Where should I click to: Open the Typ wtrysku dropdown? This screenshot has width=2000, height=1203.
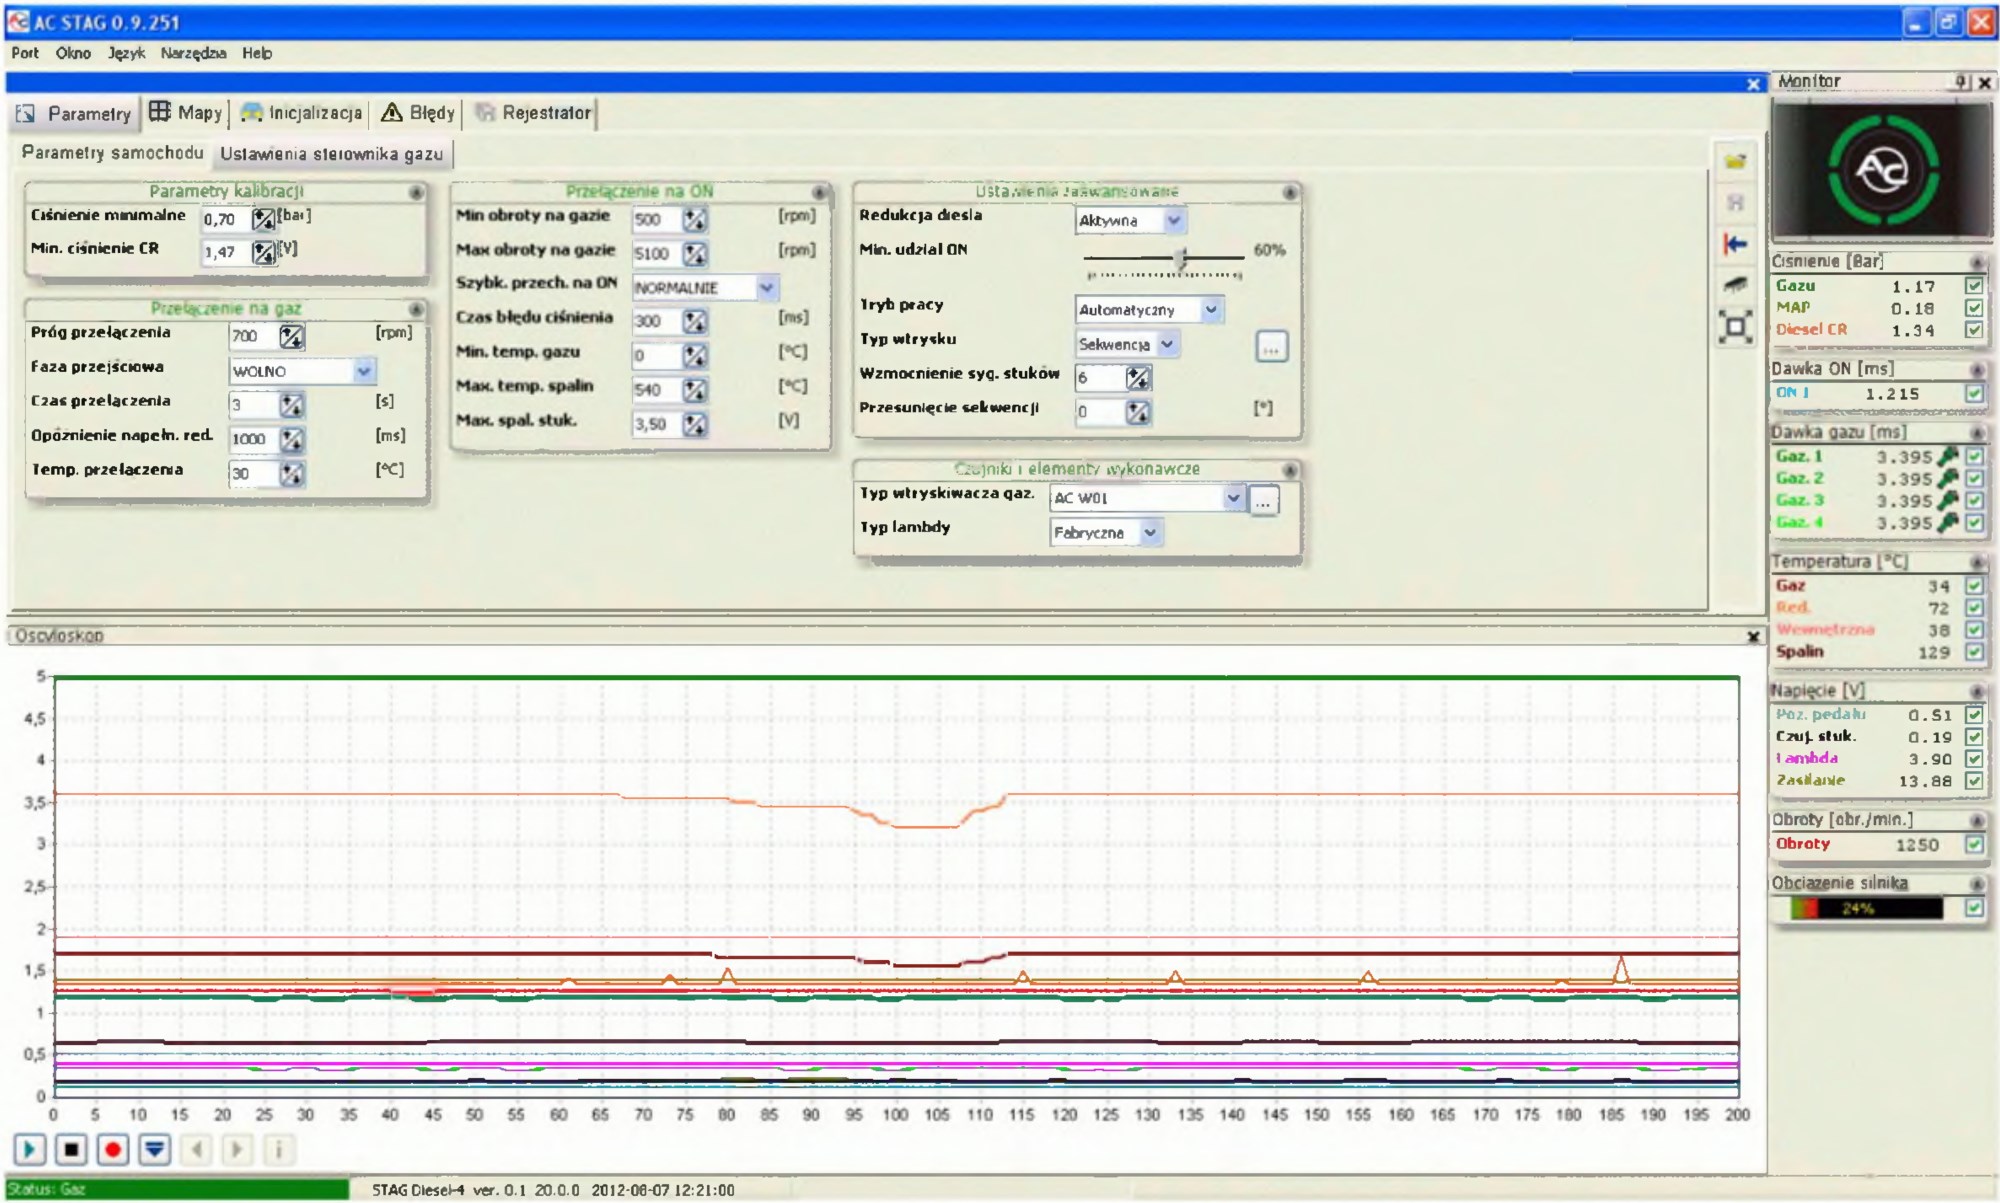pos(1166,344)
